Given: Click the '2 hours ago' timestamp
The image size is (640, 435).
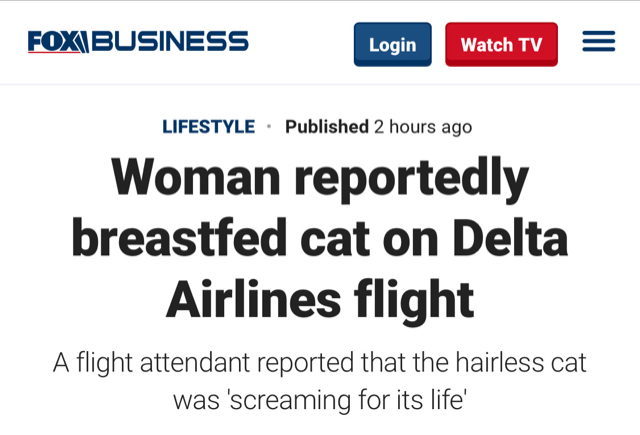Looking at the screenshot, I should (x=423, y=127).
